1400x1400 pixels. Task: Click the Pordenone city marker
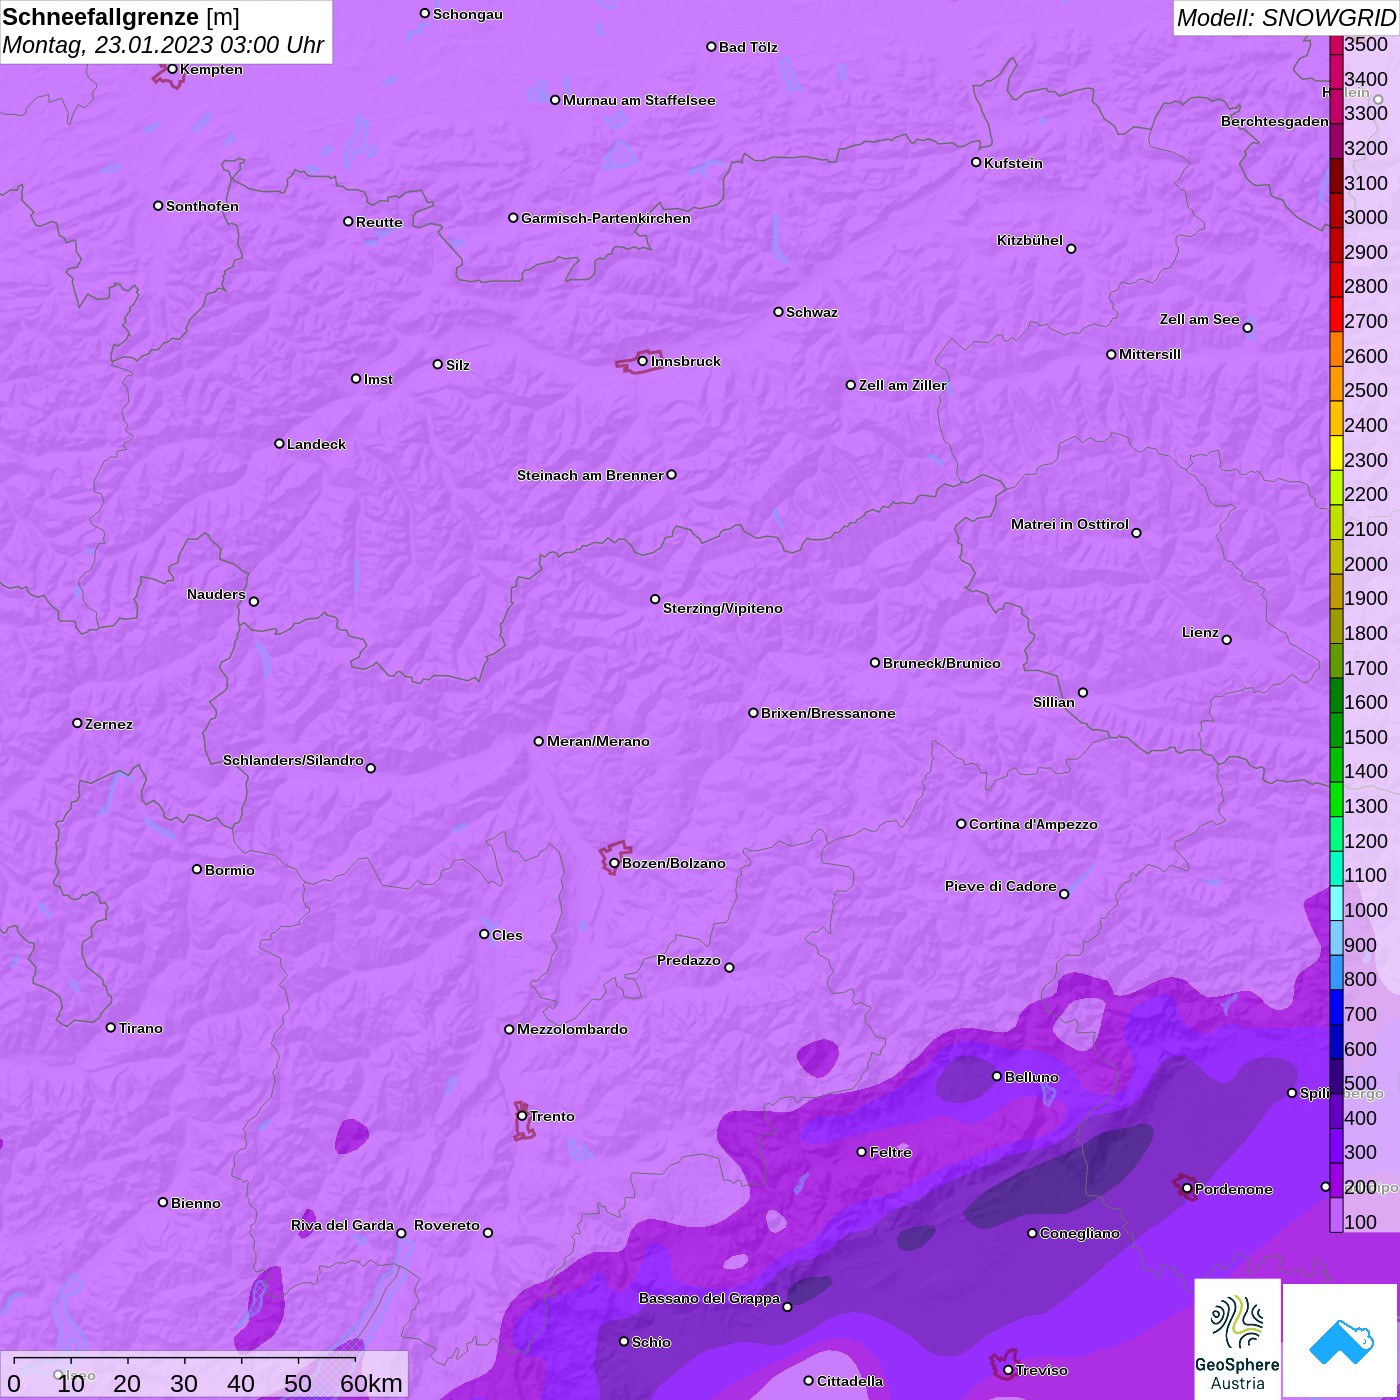(1187, 1189)
